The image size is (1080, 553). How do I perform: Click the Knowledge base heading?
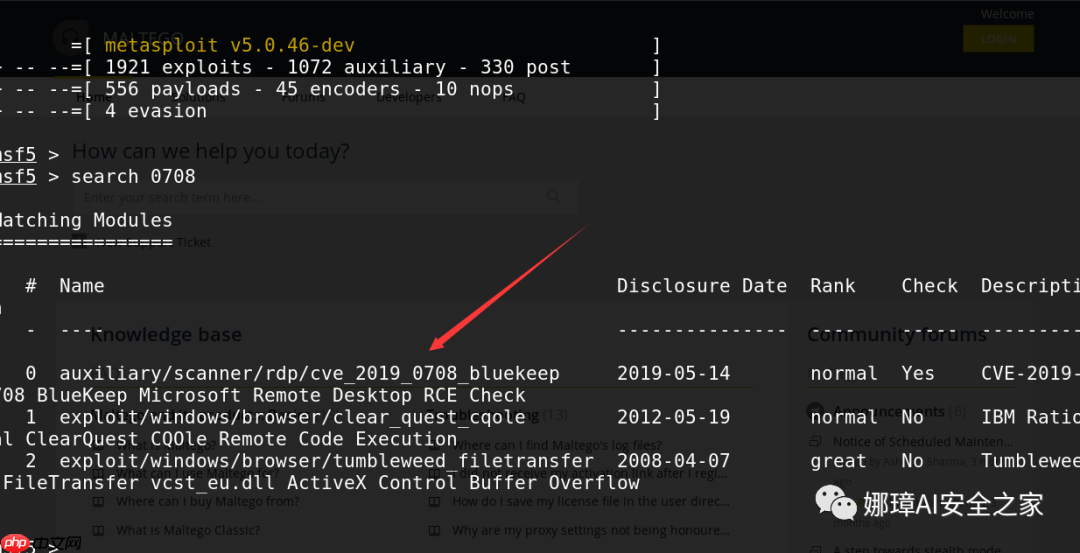click(x=166, y=335)
